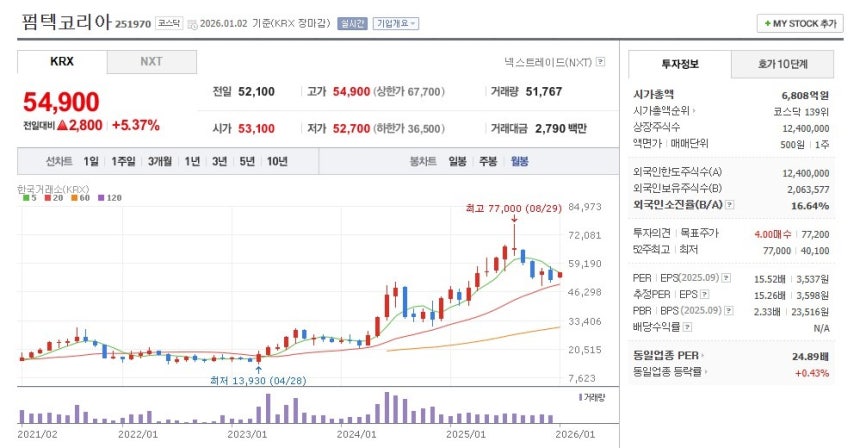The width and height of the screenshot is (860, 448).
Task: Click the 거래량 value 51,767
Action: pos(544,92)
